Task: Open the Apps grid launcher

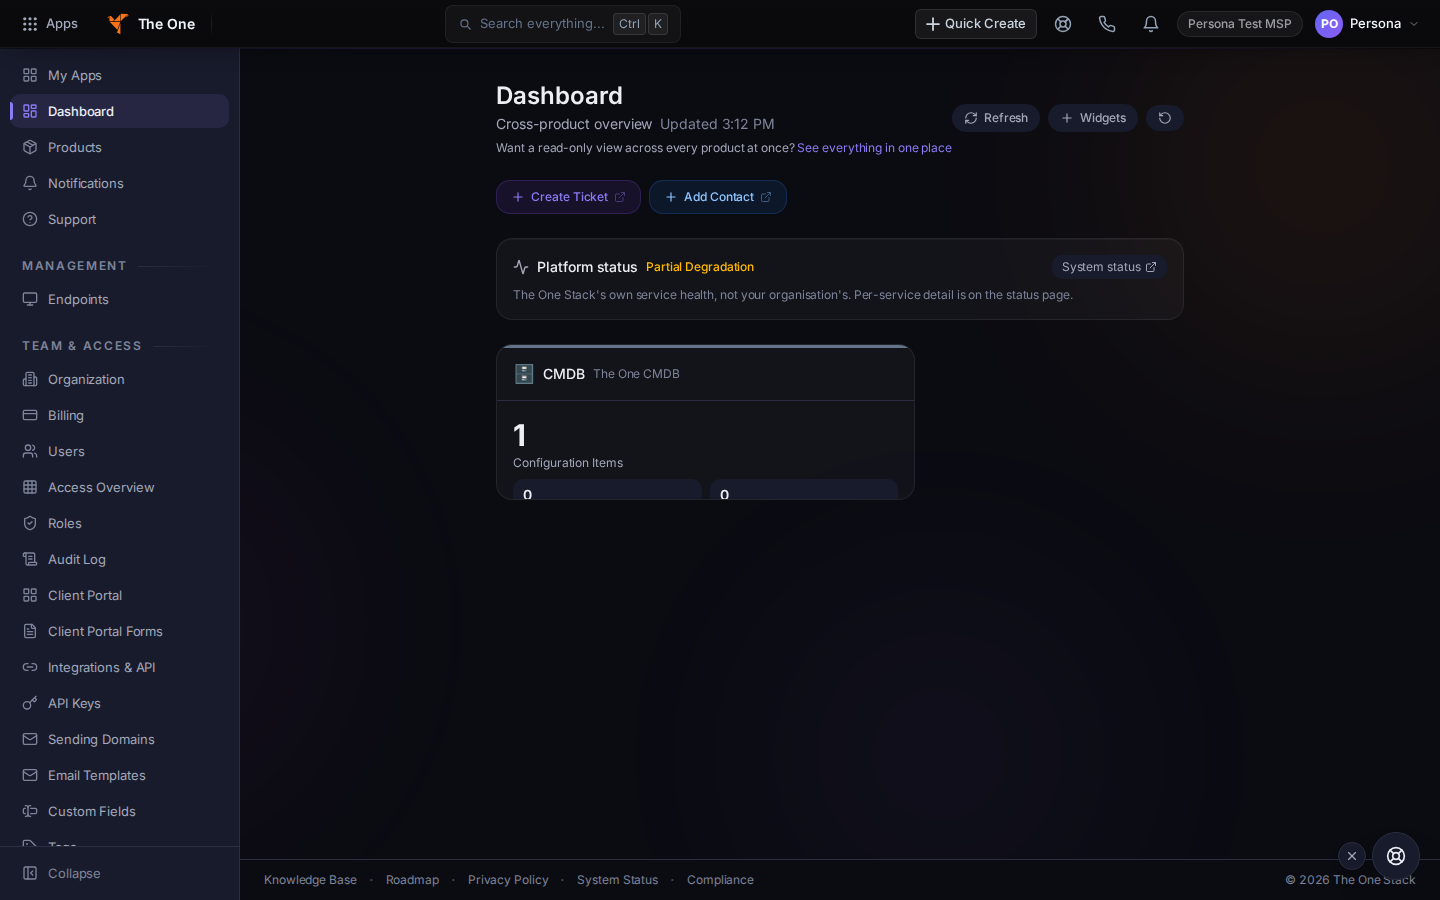Action: tap(50, 24)
